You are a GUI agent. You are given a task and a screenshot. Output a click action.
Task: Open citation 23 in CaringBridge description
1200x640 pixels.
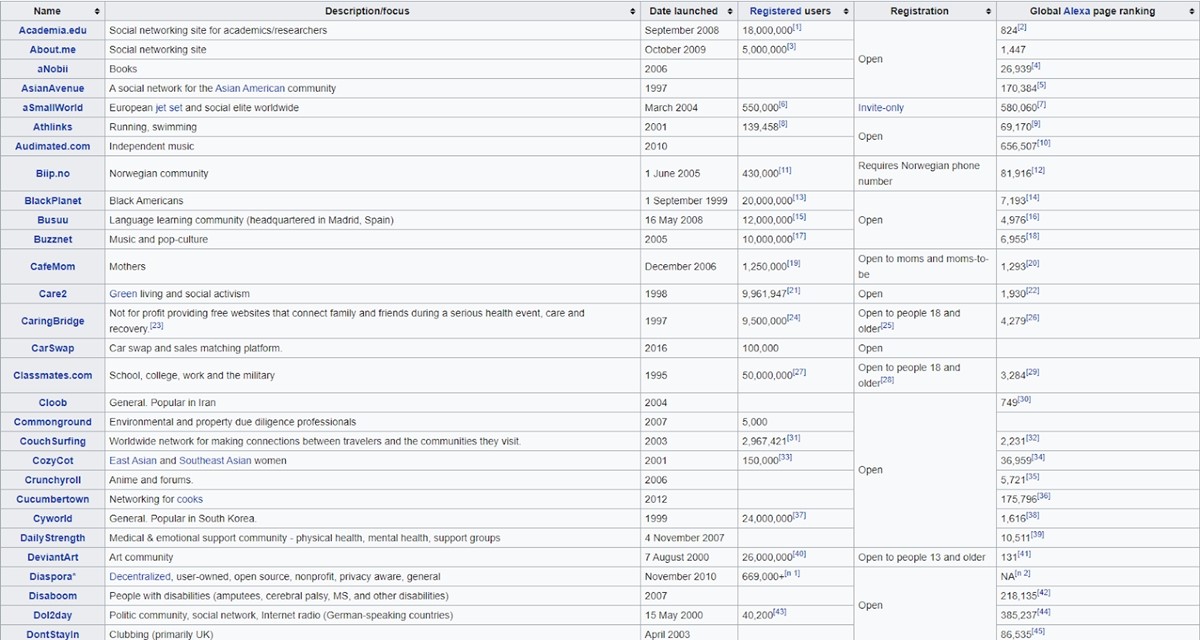tap(157, 326)
